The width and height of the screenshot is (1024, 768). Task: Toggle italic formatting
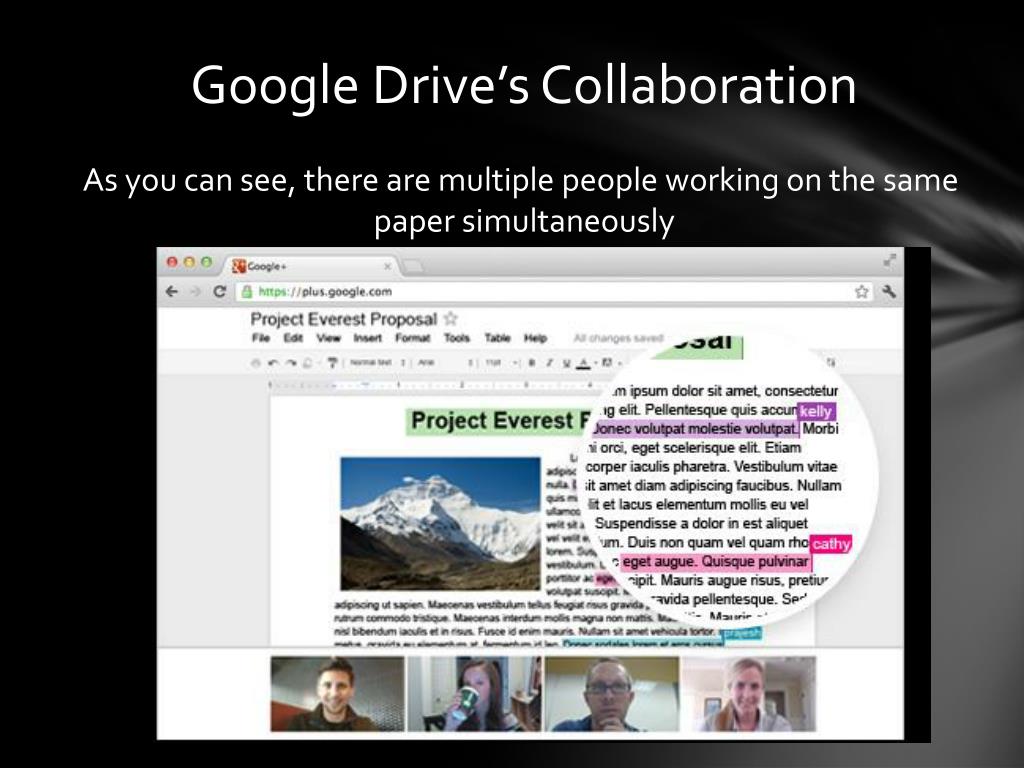549,362
